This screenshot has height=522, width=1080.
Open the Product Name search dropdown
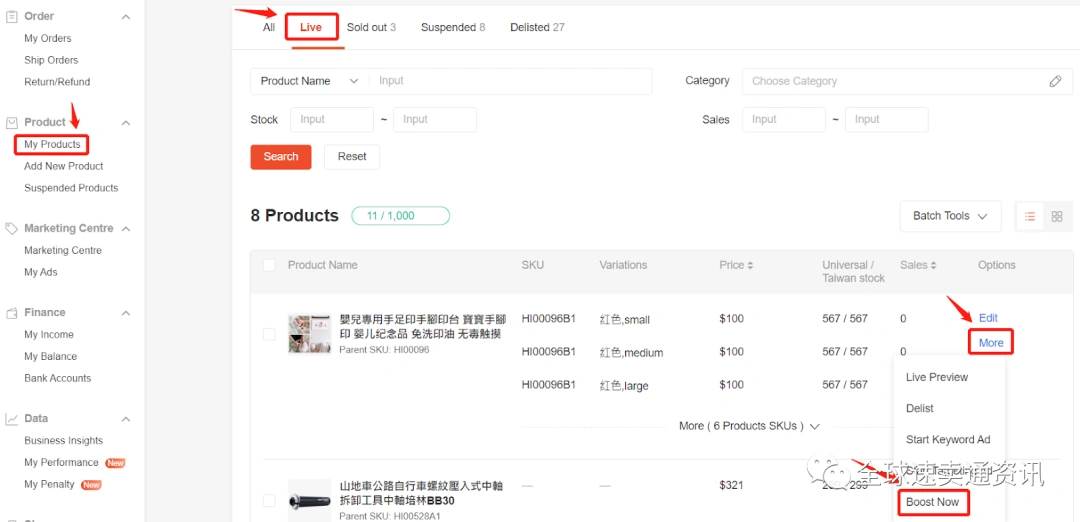pos(310,81)
